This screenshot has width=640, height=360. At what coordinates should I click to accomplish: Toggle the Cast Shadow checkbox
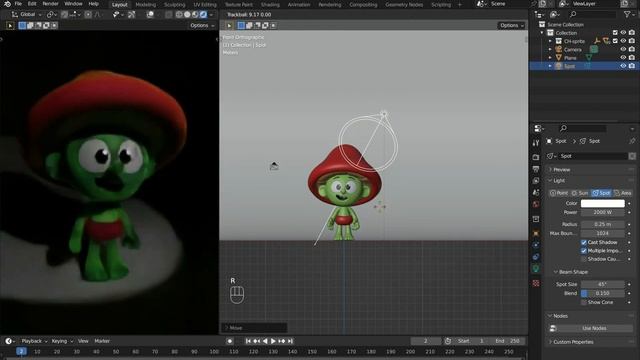584,242
